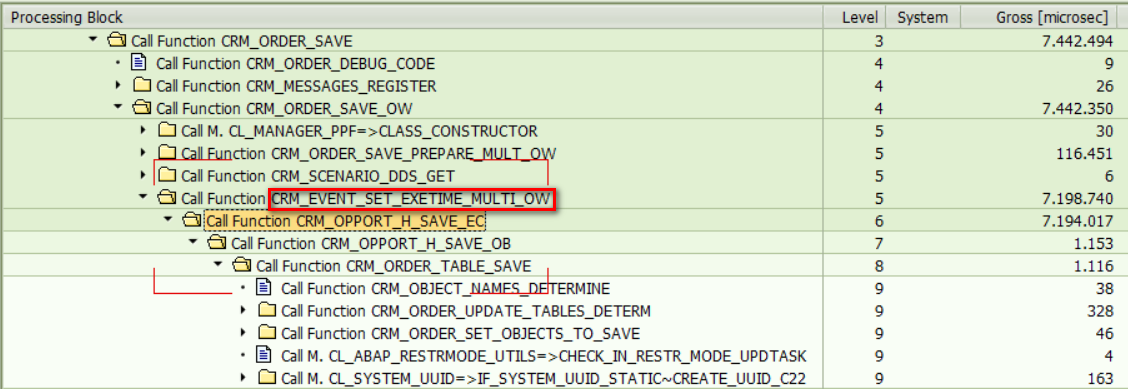Image resolution: width=1128 pixels, height=389 pixels.
Task: Click the folder icon of CRM_ORDER_SET_OBJECTS_TO_SAVE
Action: 267,333
